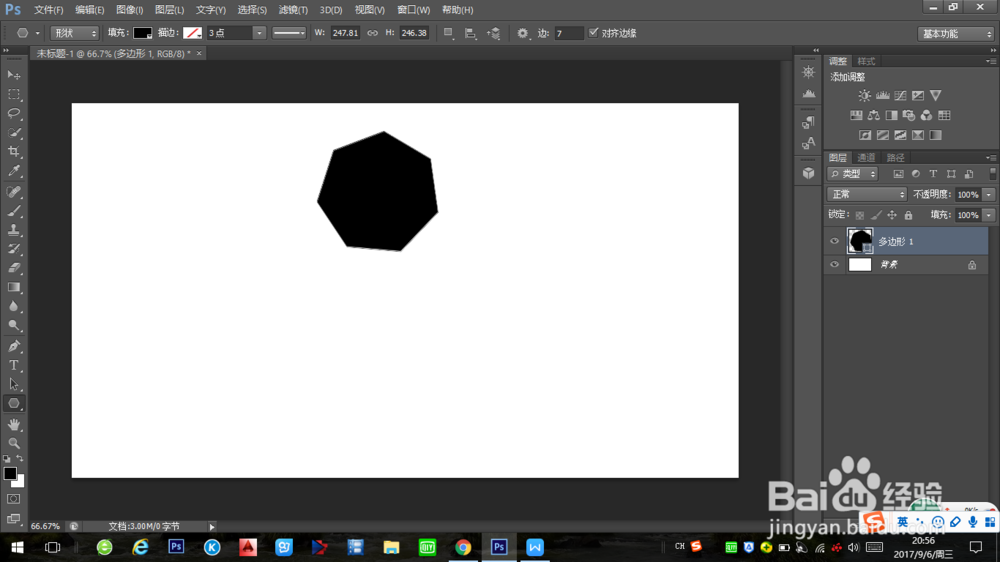The height and width of the screenshot is (562, 1000).
Task: Toggle lock all icon
Action: pos(908,215)
